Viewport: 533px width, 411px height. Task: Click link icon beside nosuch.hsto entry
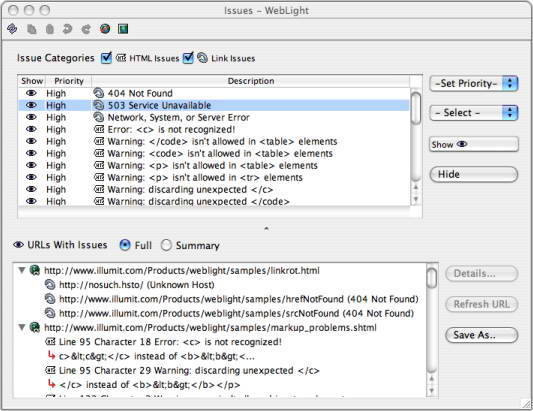click(x=50, y=285)
